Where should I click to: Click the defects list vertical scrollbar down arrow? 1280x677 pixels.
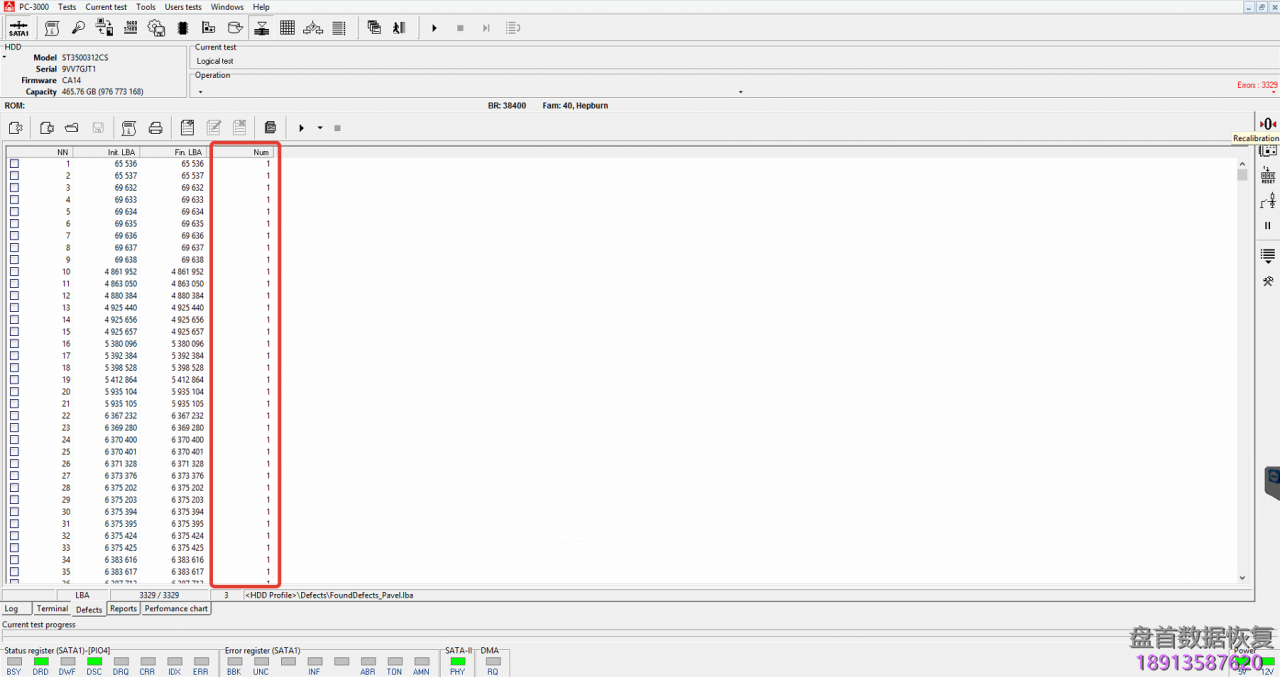(x=1242, y=577)
